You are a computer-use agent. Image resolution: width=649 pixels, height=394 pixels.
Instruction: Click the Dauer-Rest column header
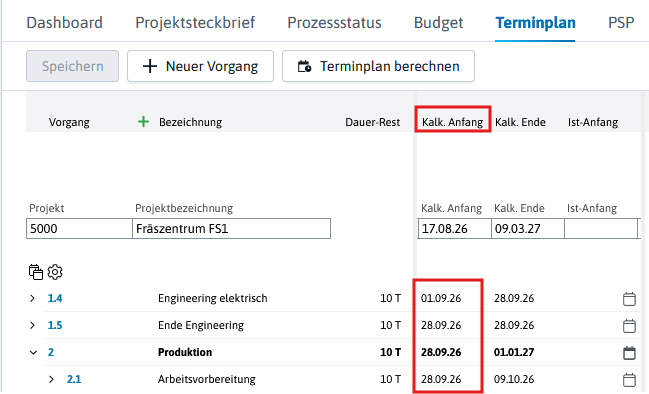373,122
